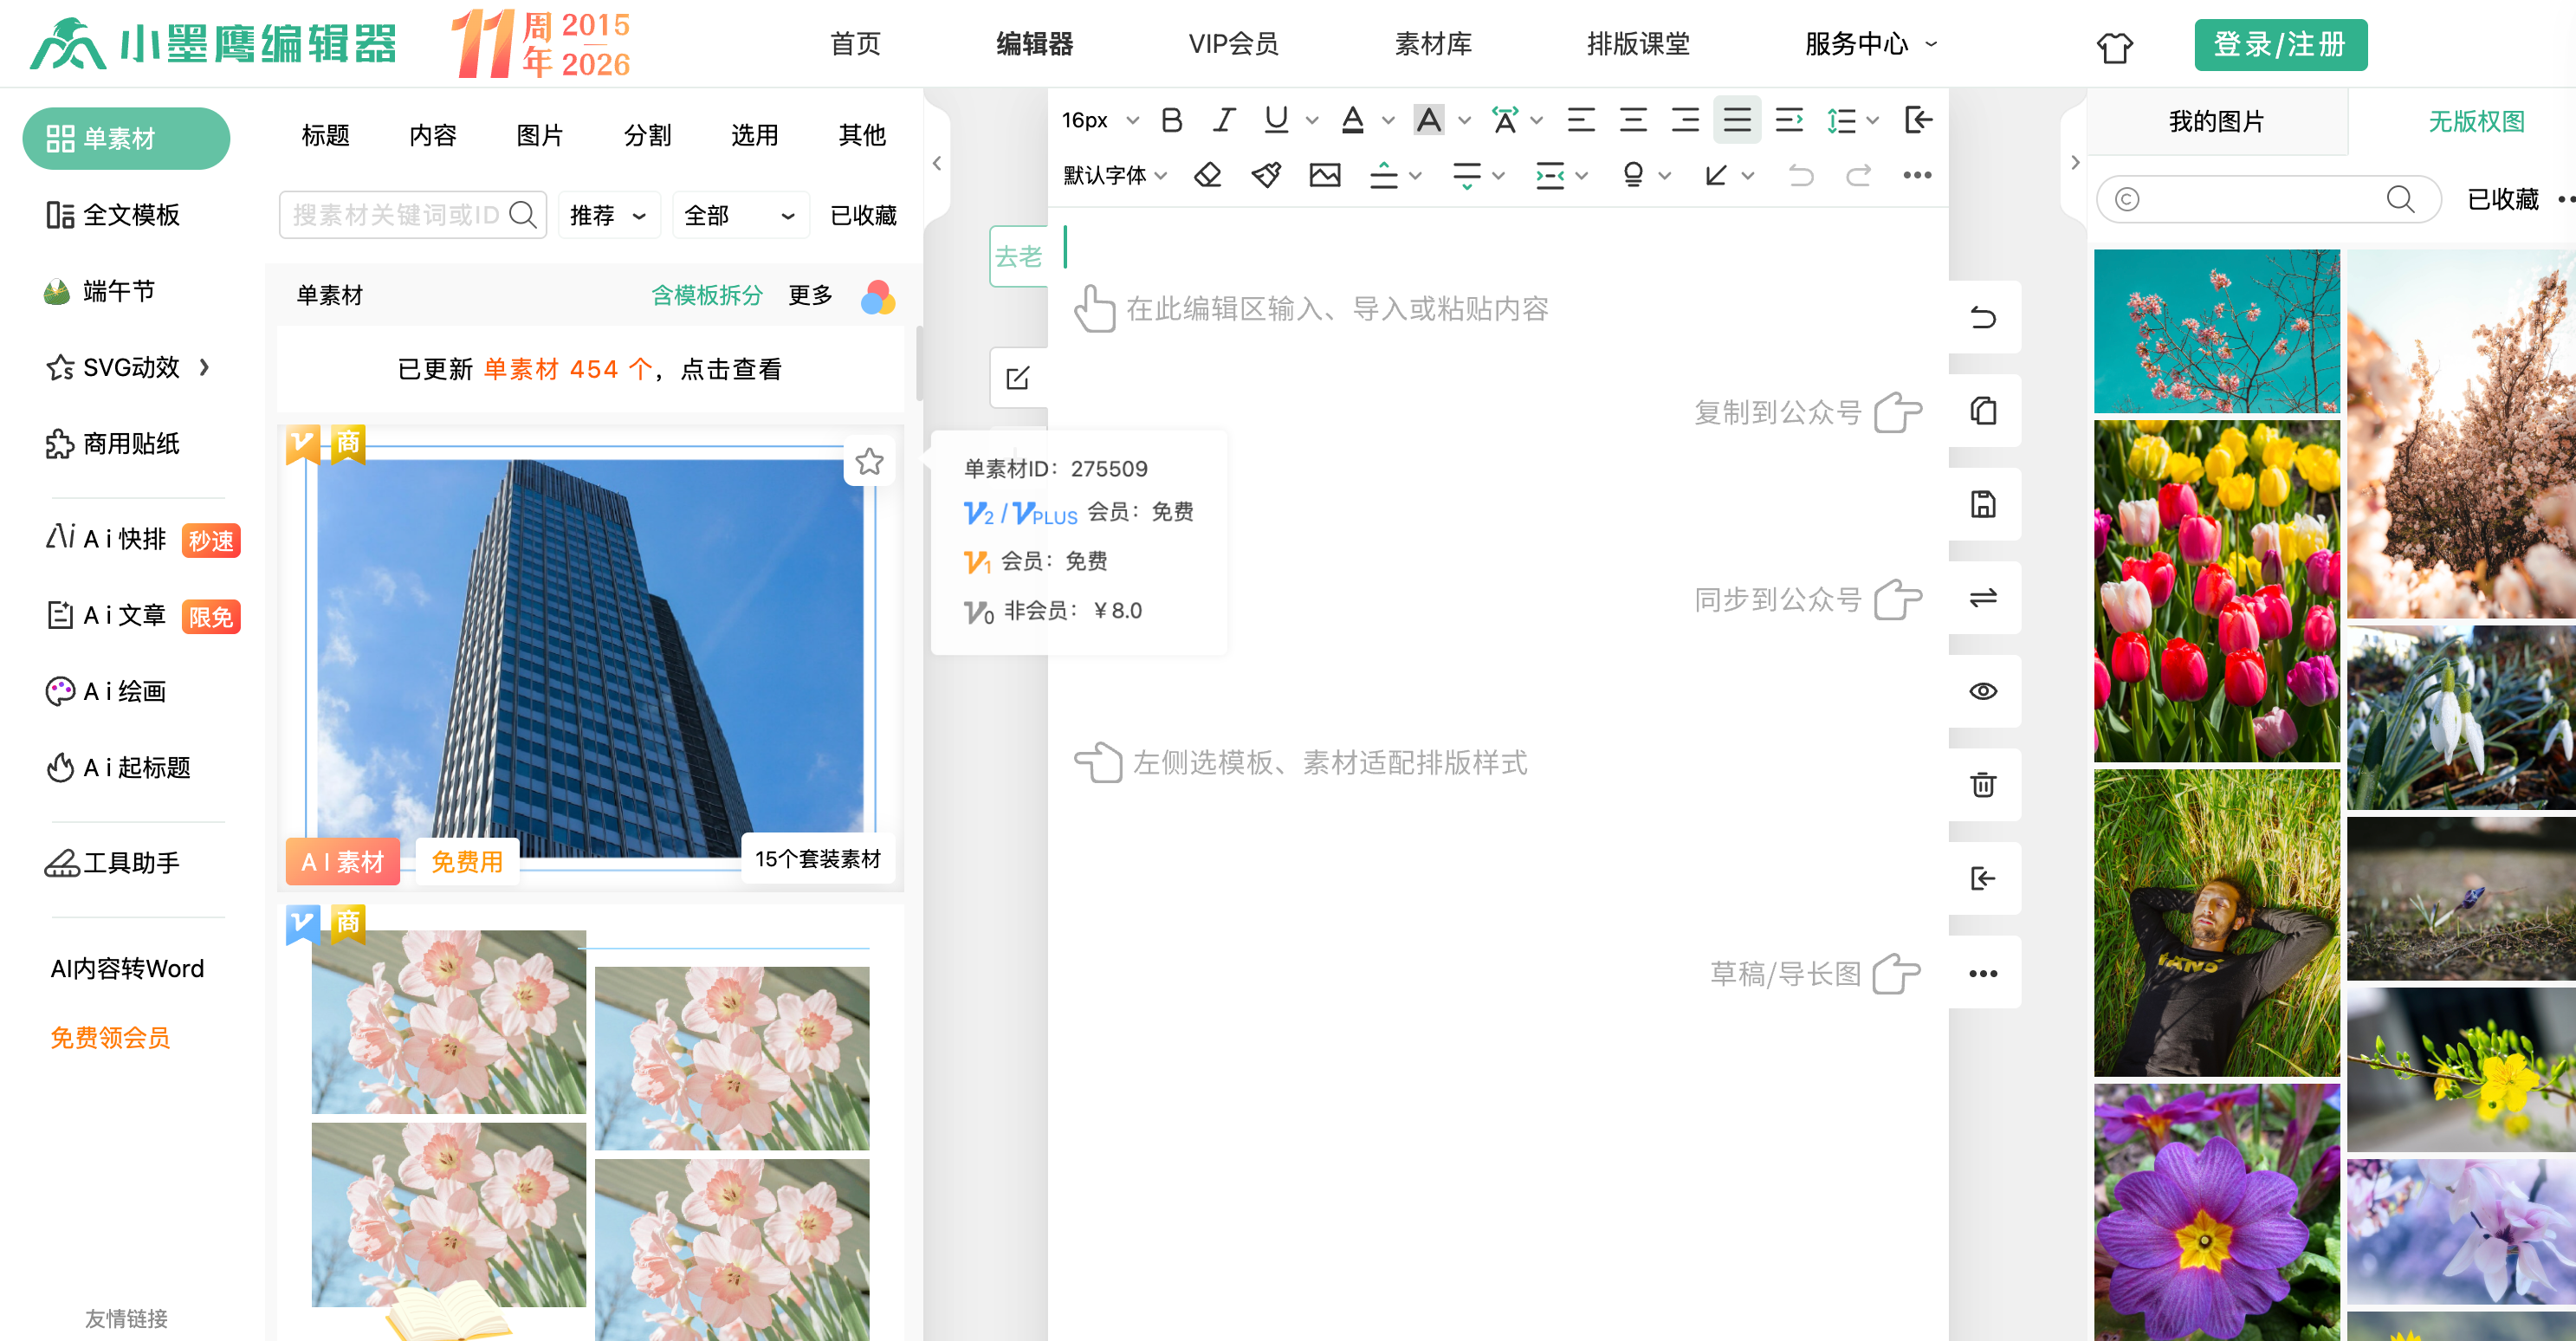
Task: Set center text alignment
Action: click(x=1633, y=120)
